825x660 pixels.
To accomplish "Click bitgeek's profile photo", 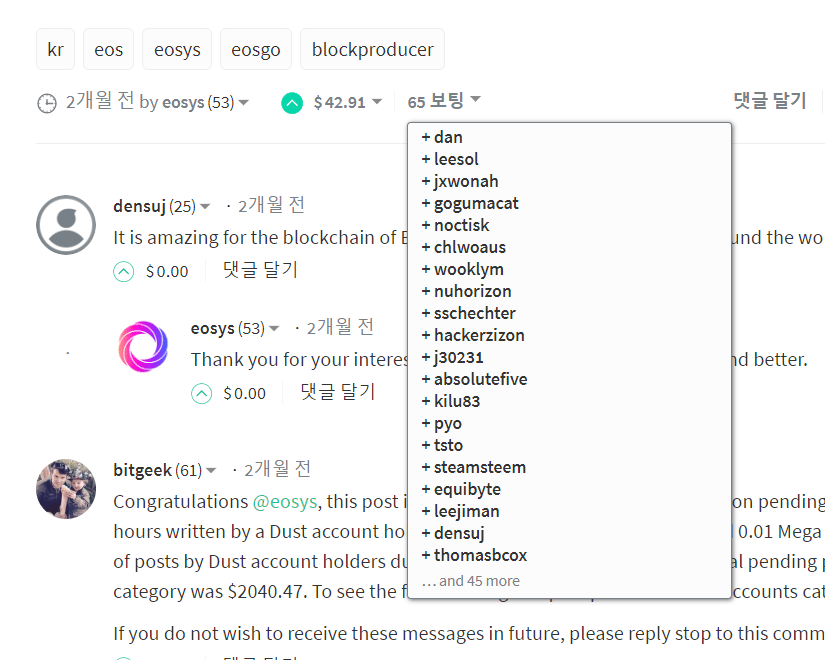I will [x=66, y=489].
